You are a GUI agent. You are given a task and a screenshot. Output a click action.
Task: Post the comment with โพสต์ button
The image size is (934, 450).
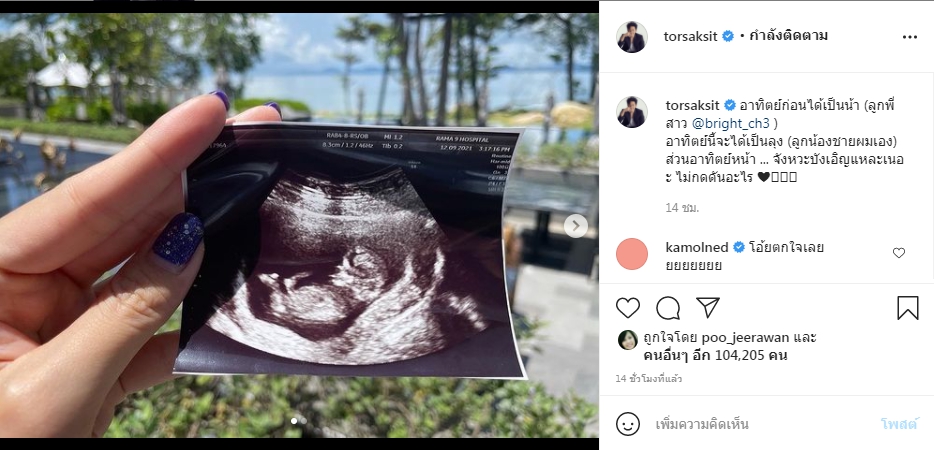(x=899, y=424)
